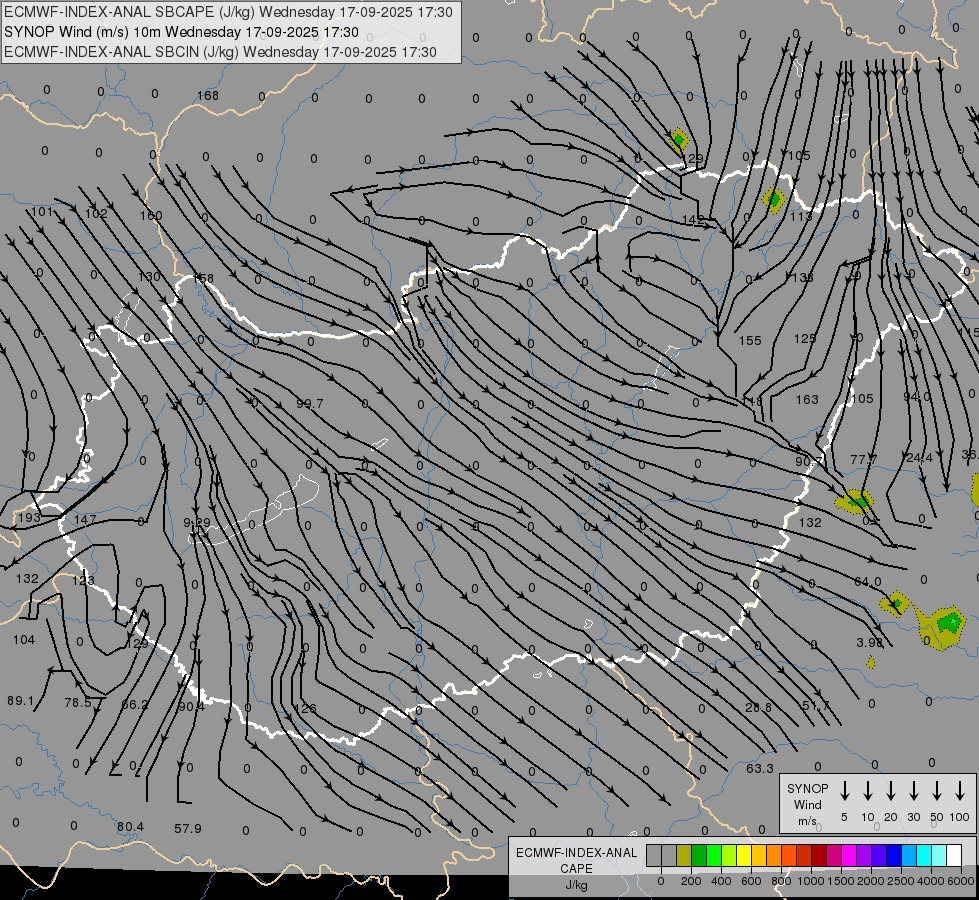Click the 155 value on the map

click(x=750, y=340)
